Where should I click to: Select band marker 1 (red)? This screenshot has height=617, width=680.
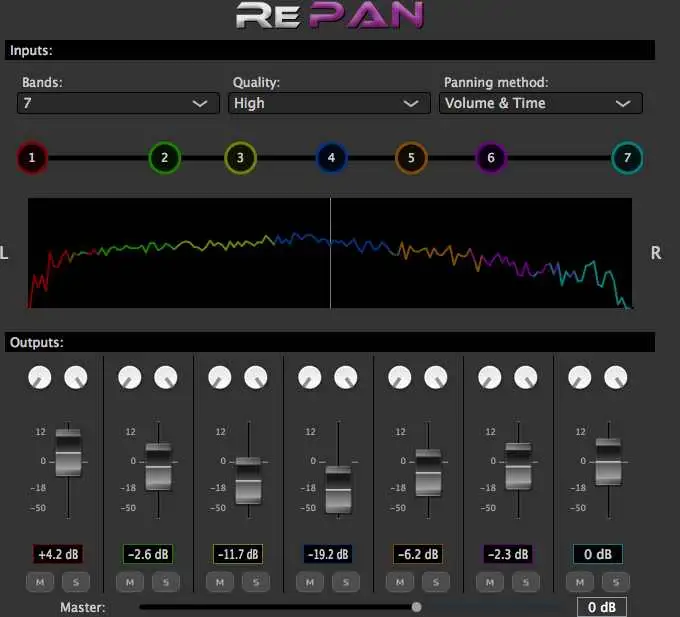click(32, 157)
